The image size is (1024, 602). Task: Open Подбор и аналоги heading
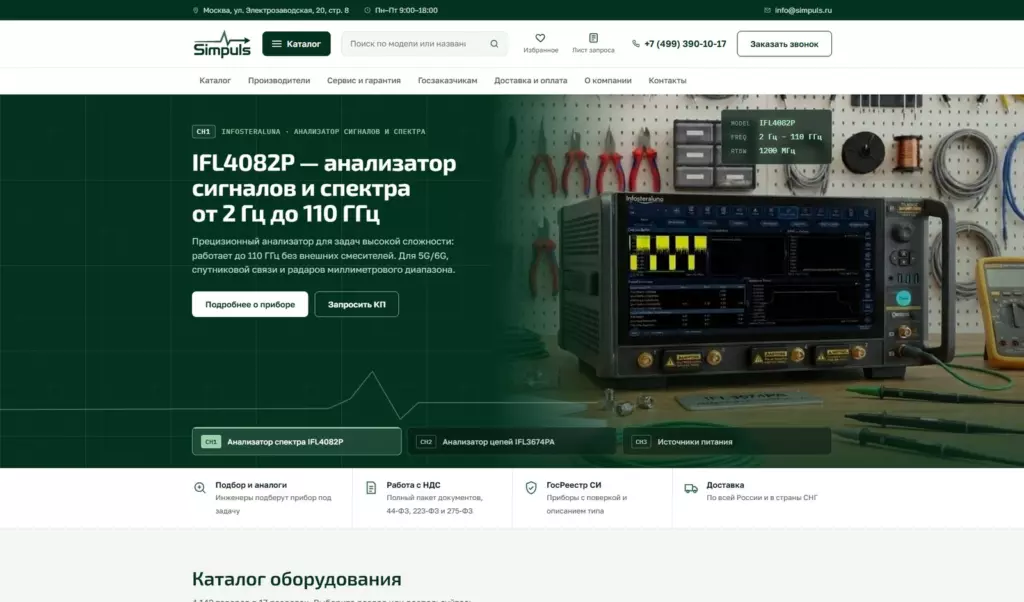click(x=251, y=485)
